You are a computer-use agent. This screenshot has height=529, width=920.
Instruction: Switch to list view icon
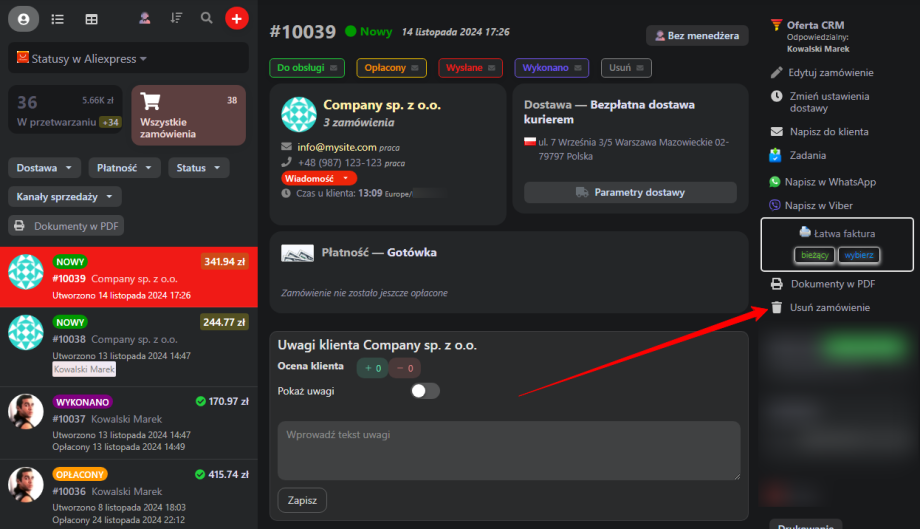click(x=58, y=19)
